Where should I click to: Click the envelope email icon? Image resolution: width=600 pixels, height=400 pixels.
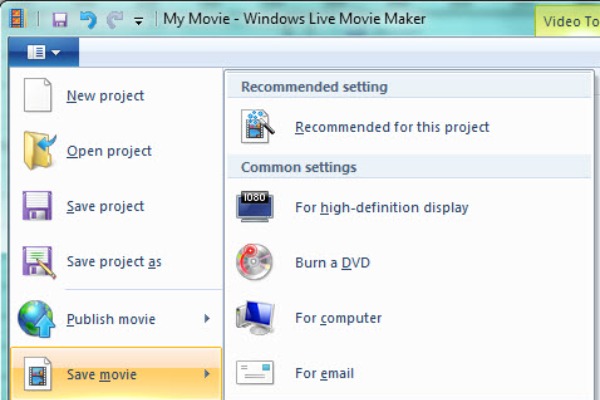click(x=255, y=372)
